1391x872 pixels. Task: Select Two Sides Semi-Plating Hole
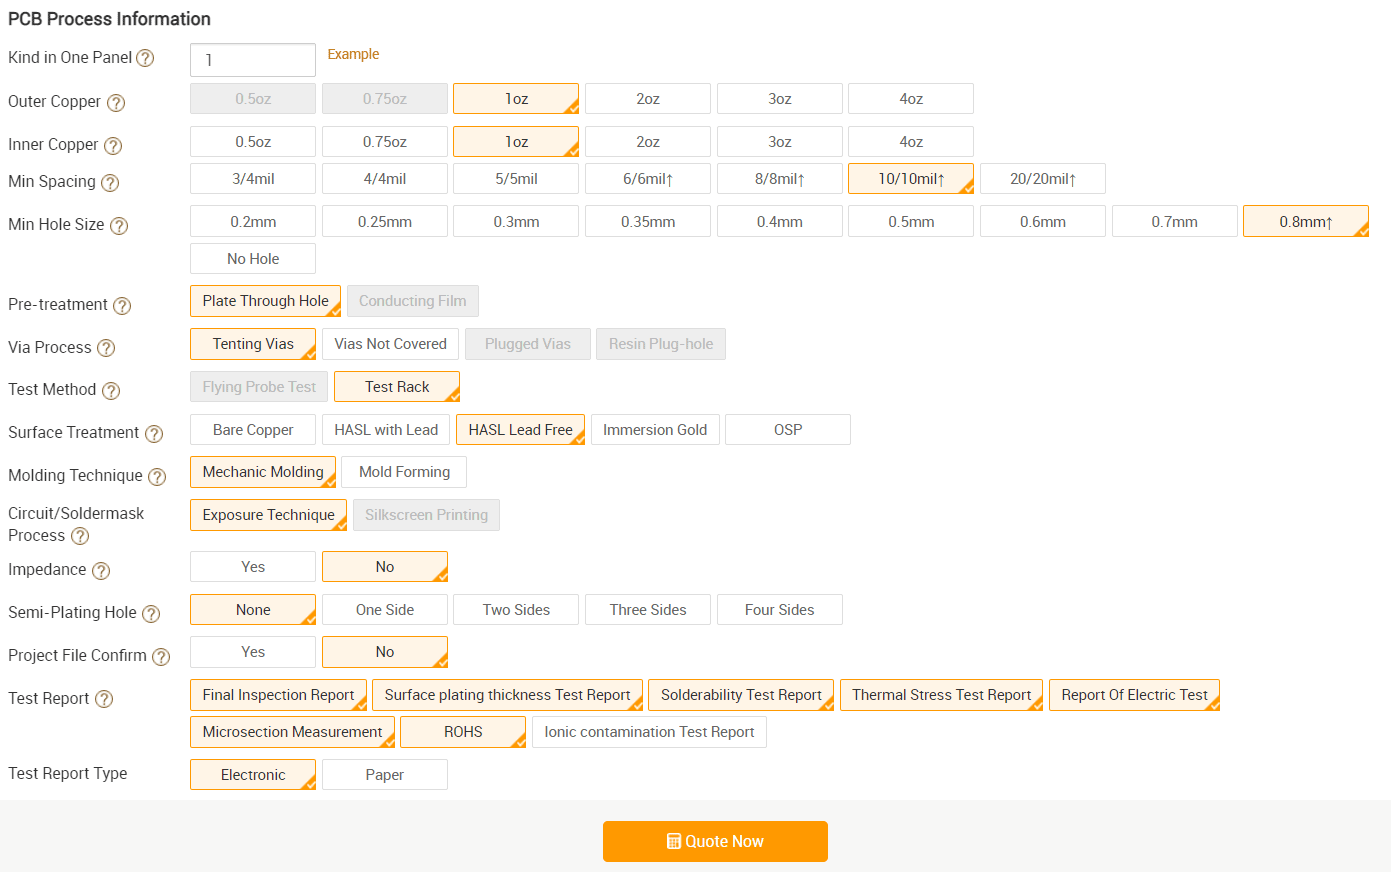tap(516, 610)
